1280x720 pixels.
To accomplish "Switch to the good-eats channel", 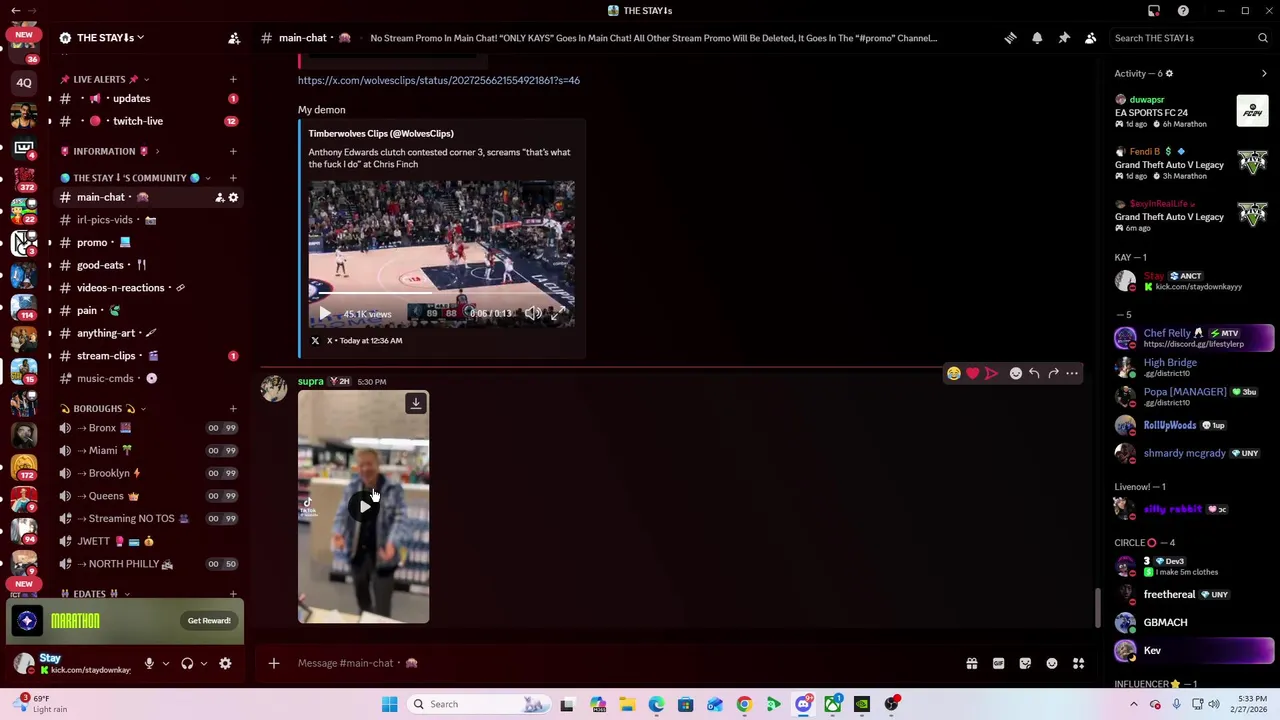I will [x=148, y=265].
